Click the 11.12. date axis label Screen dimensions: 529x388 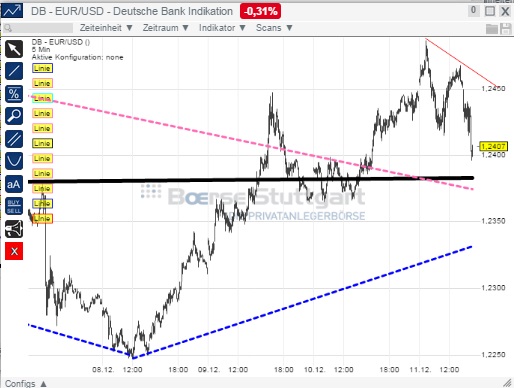420,369
